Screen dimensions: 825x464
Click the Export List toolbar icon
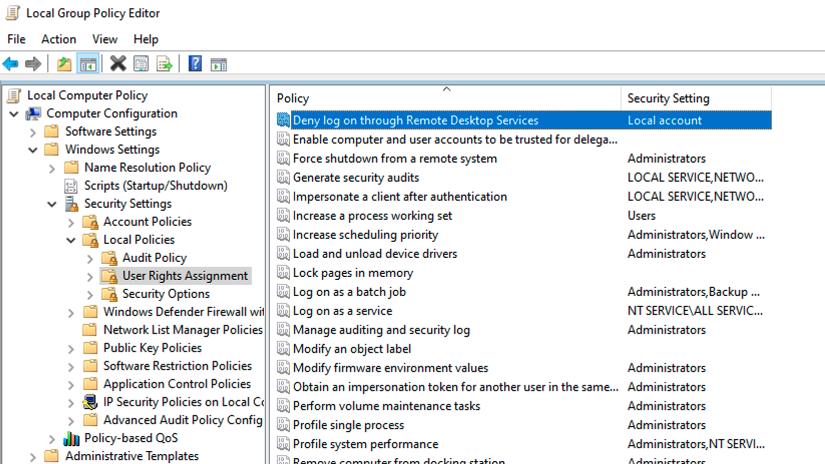pos(164,64)
